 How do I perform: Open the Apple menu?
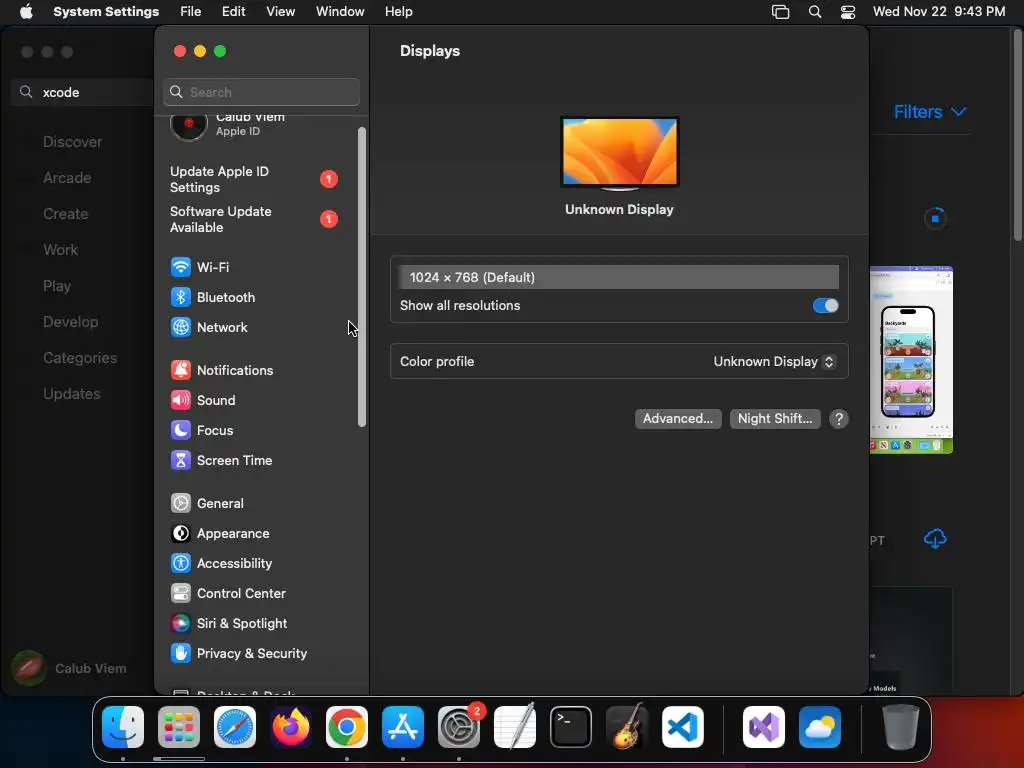pos(26,12)
